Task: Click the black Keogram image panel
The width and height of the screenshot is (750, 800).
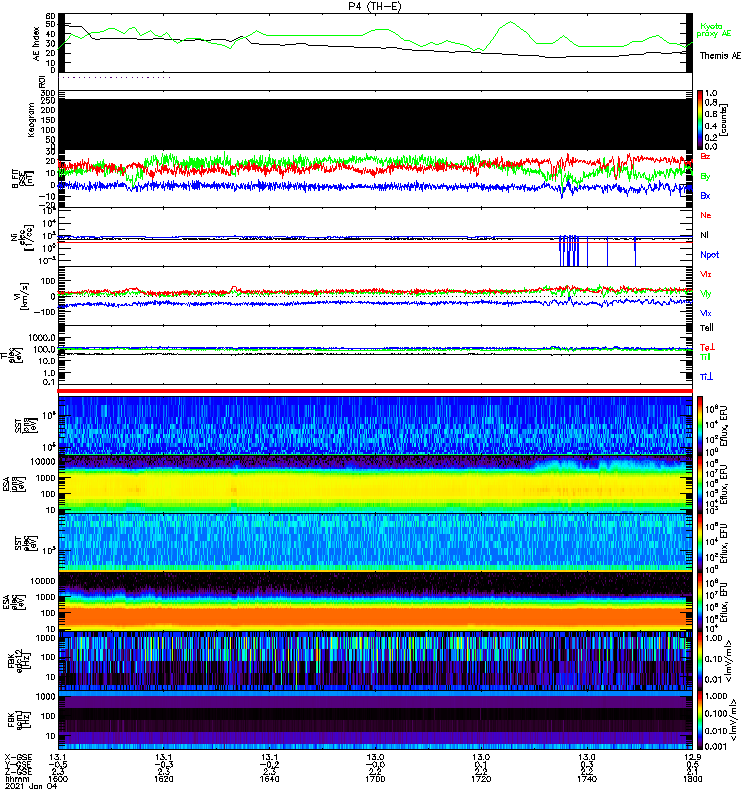Action: [375, 124]
